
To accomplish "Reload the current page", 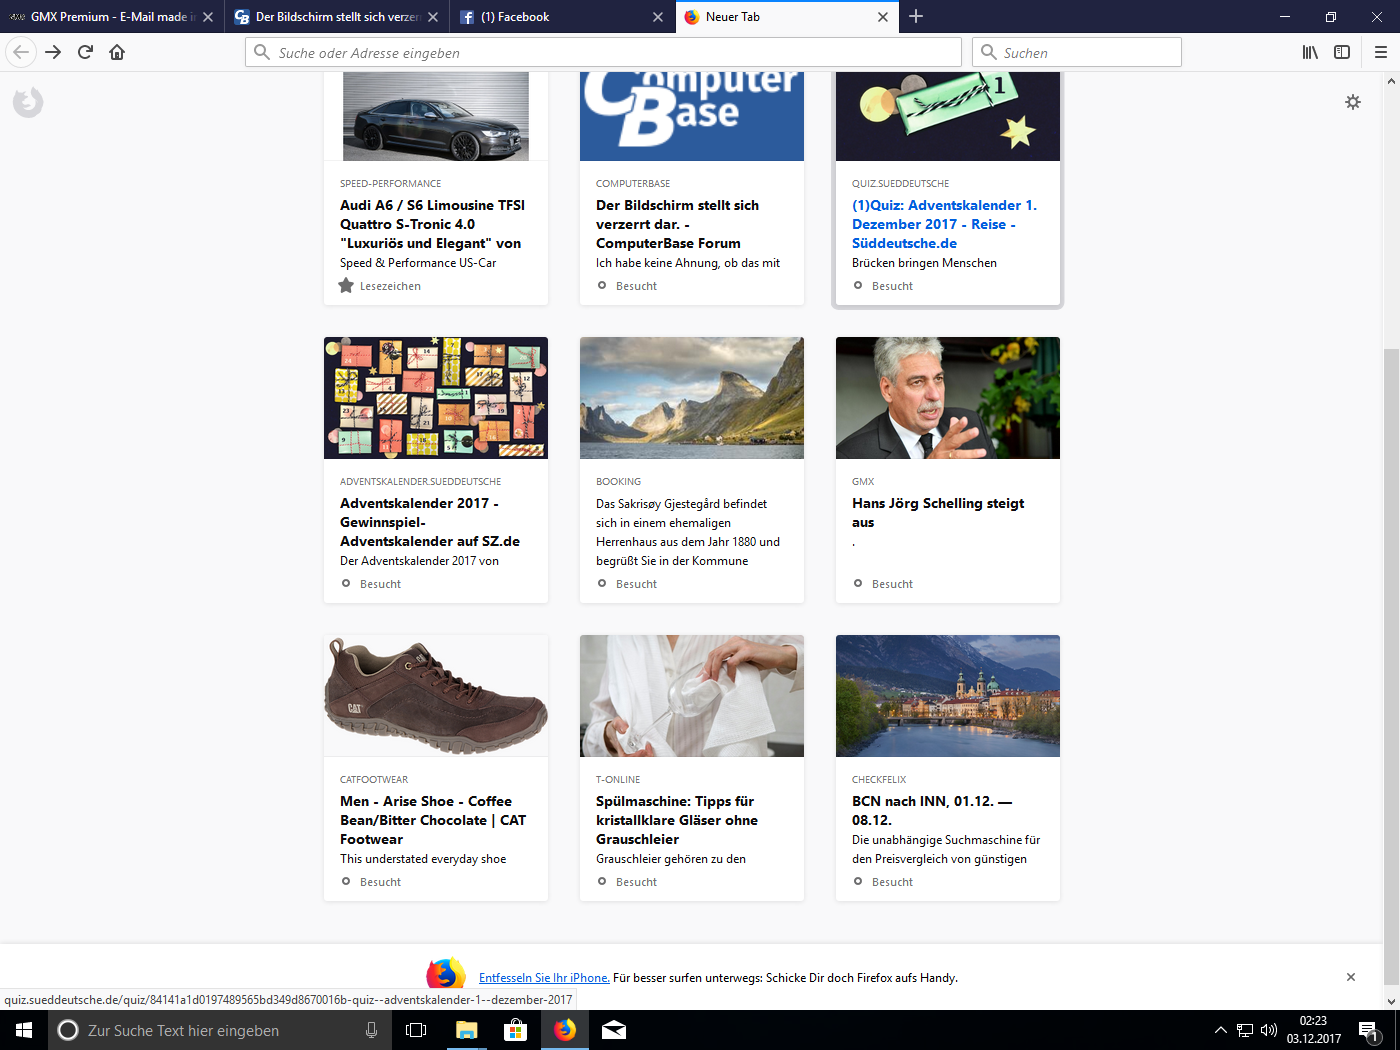I will tap(85, 52).
